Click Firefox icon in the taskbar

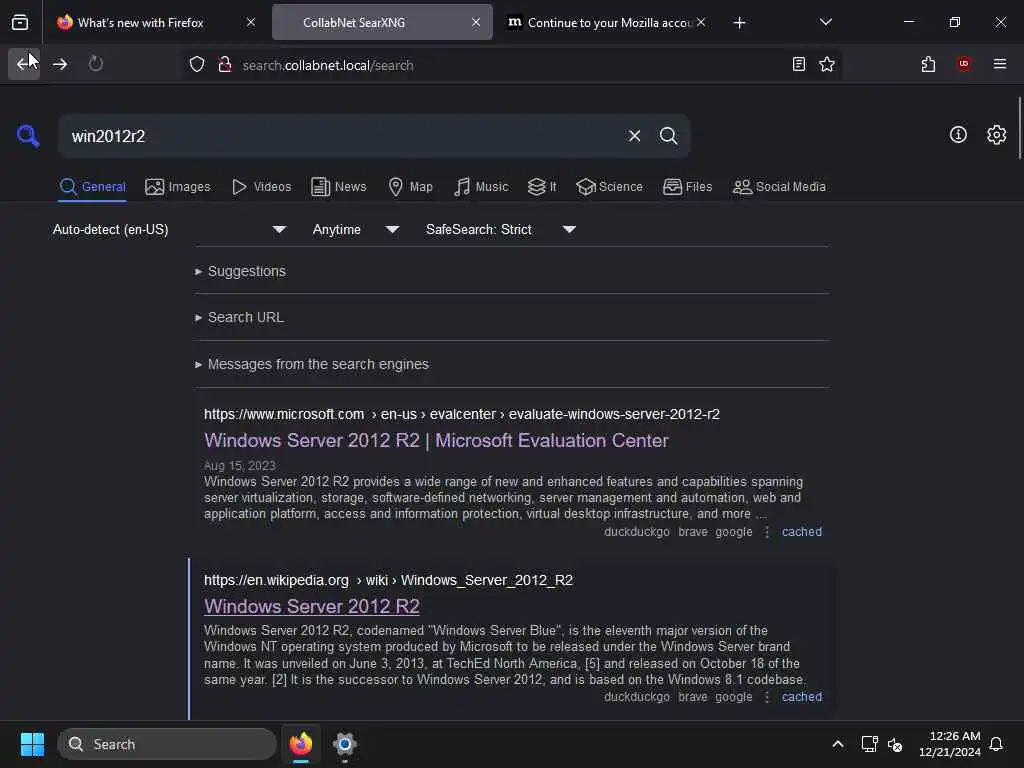(x=300, y=744)
